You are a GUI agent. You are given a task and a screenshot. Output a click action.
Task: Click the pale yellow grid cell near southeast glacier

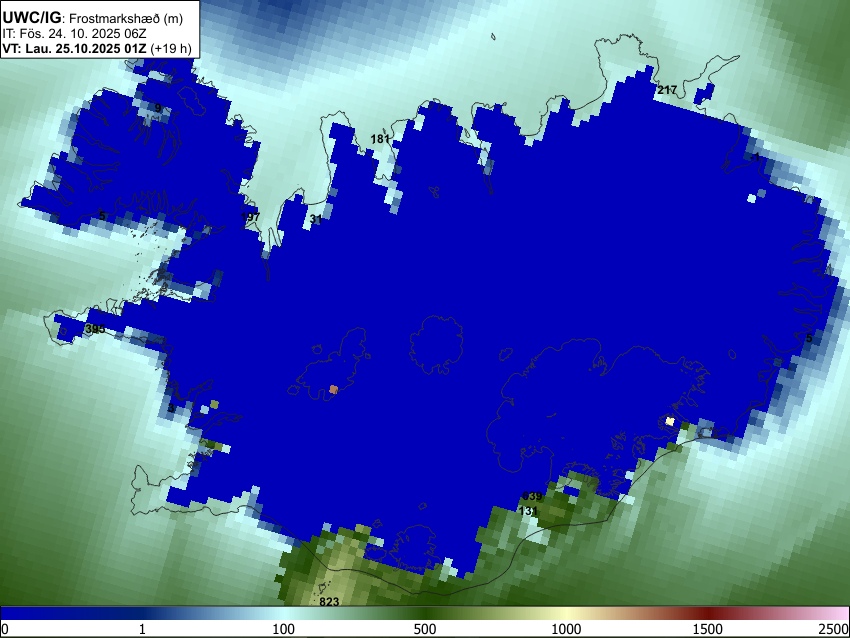coord(670,421)
